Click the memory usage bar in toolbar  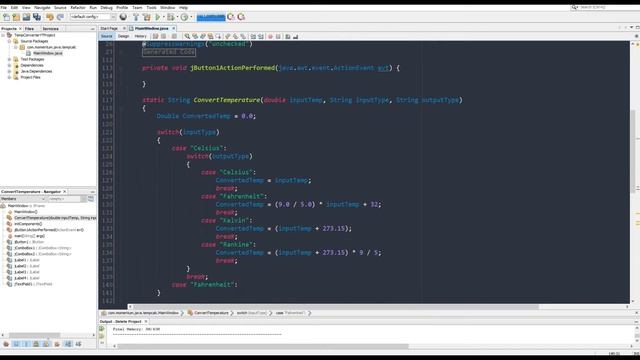[x=211, y=17]
